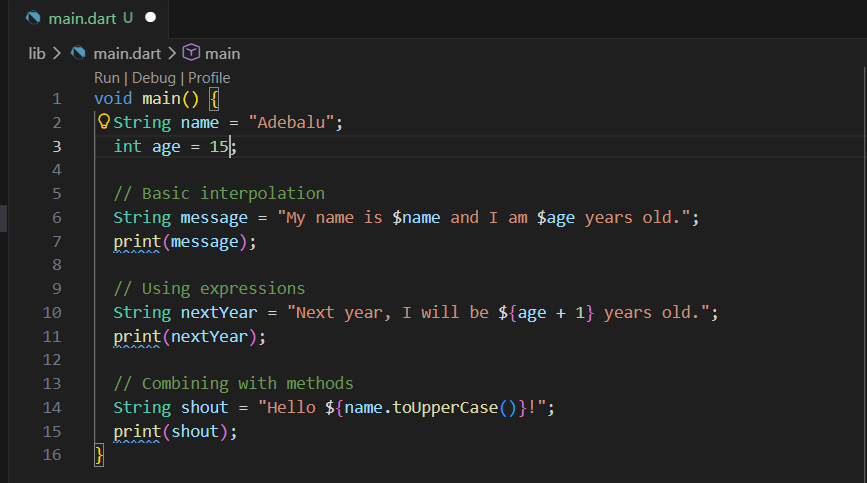Click the Profile code lens link
This screenshot has width=867, height=483.
(x=209, y=78)
